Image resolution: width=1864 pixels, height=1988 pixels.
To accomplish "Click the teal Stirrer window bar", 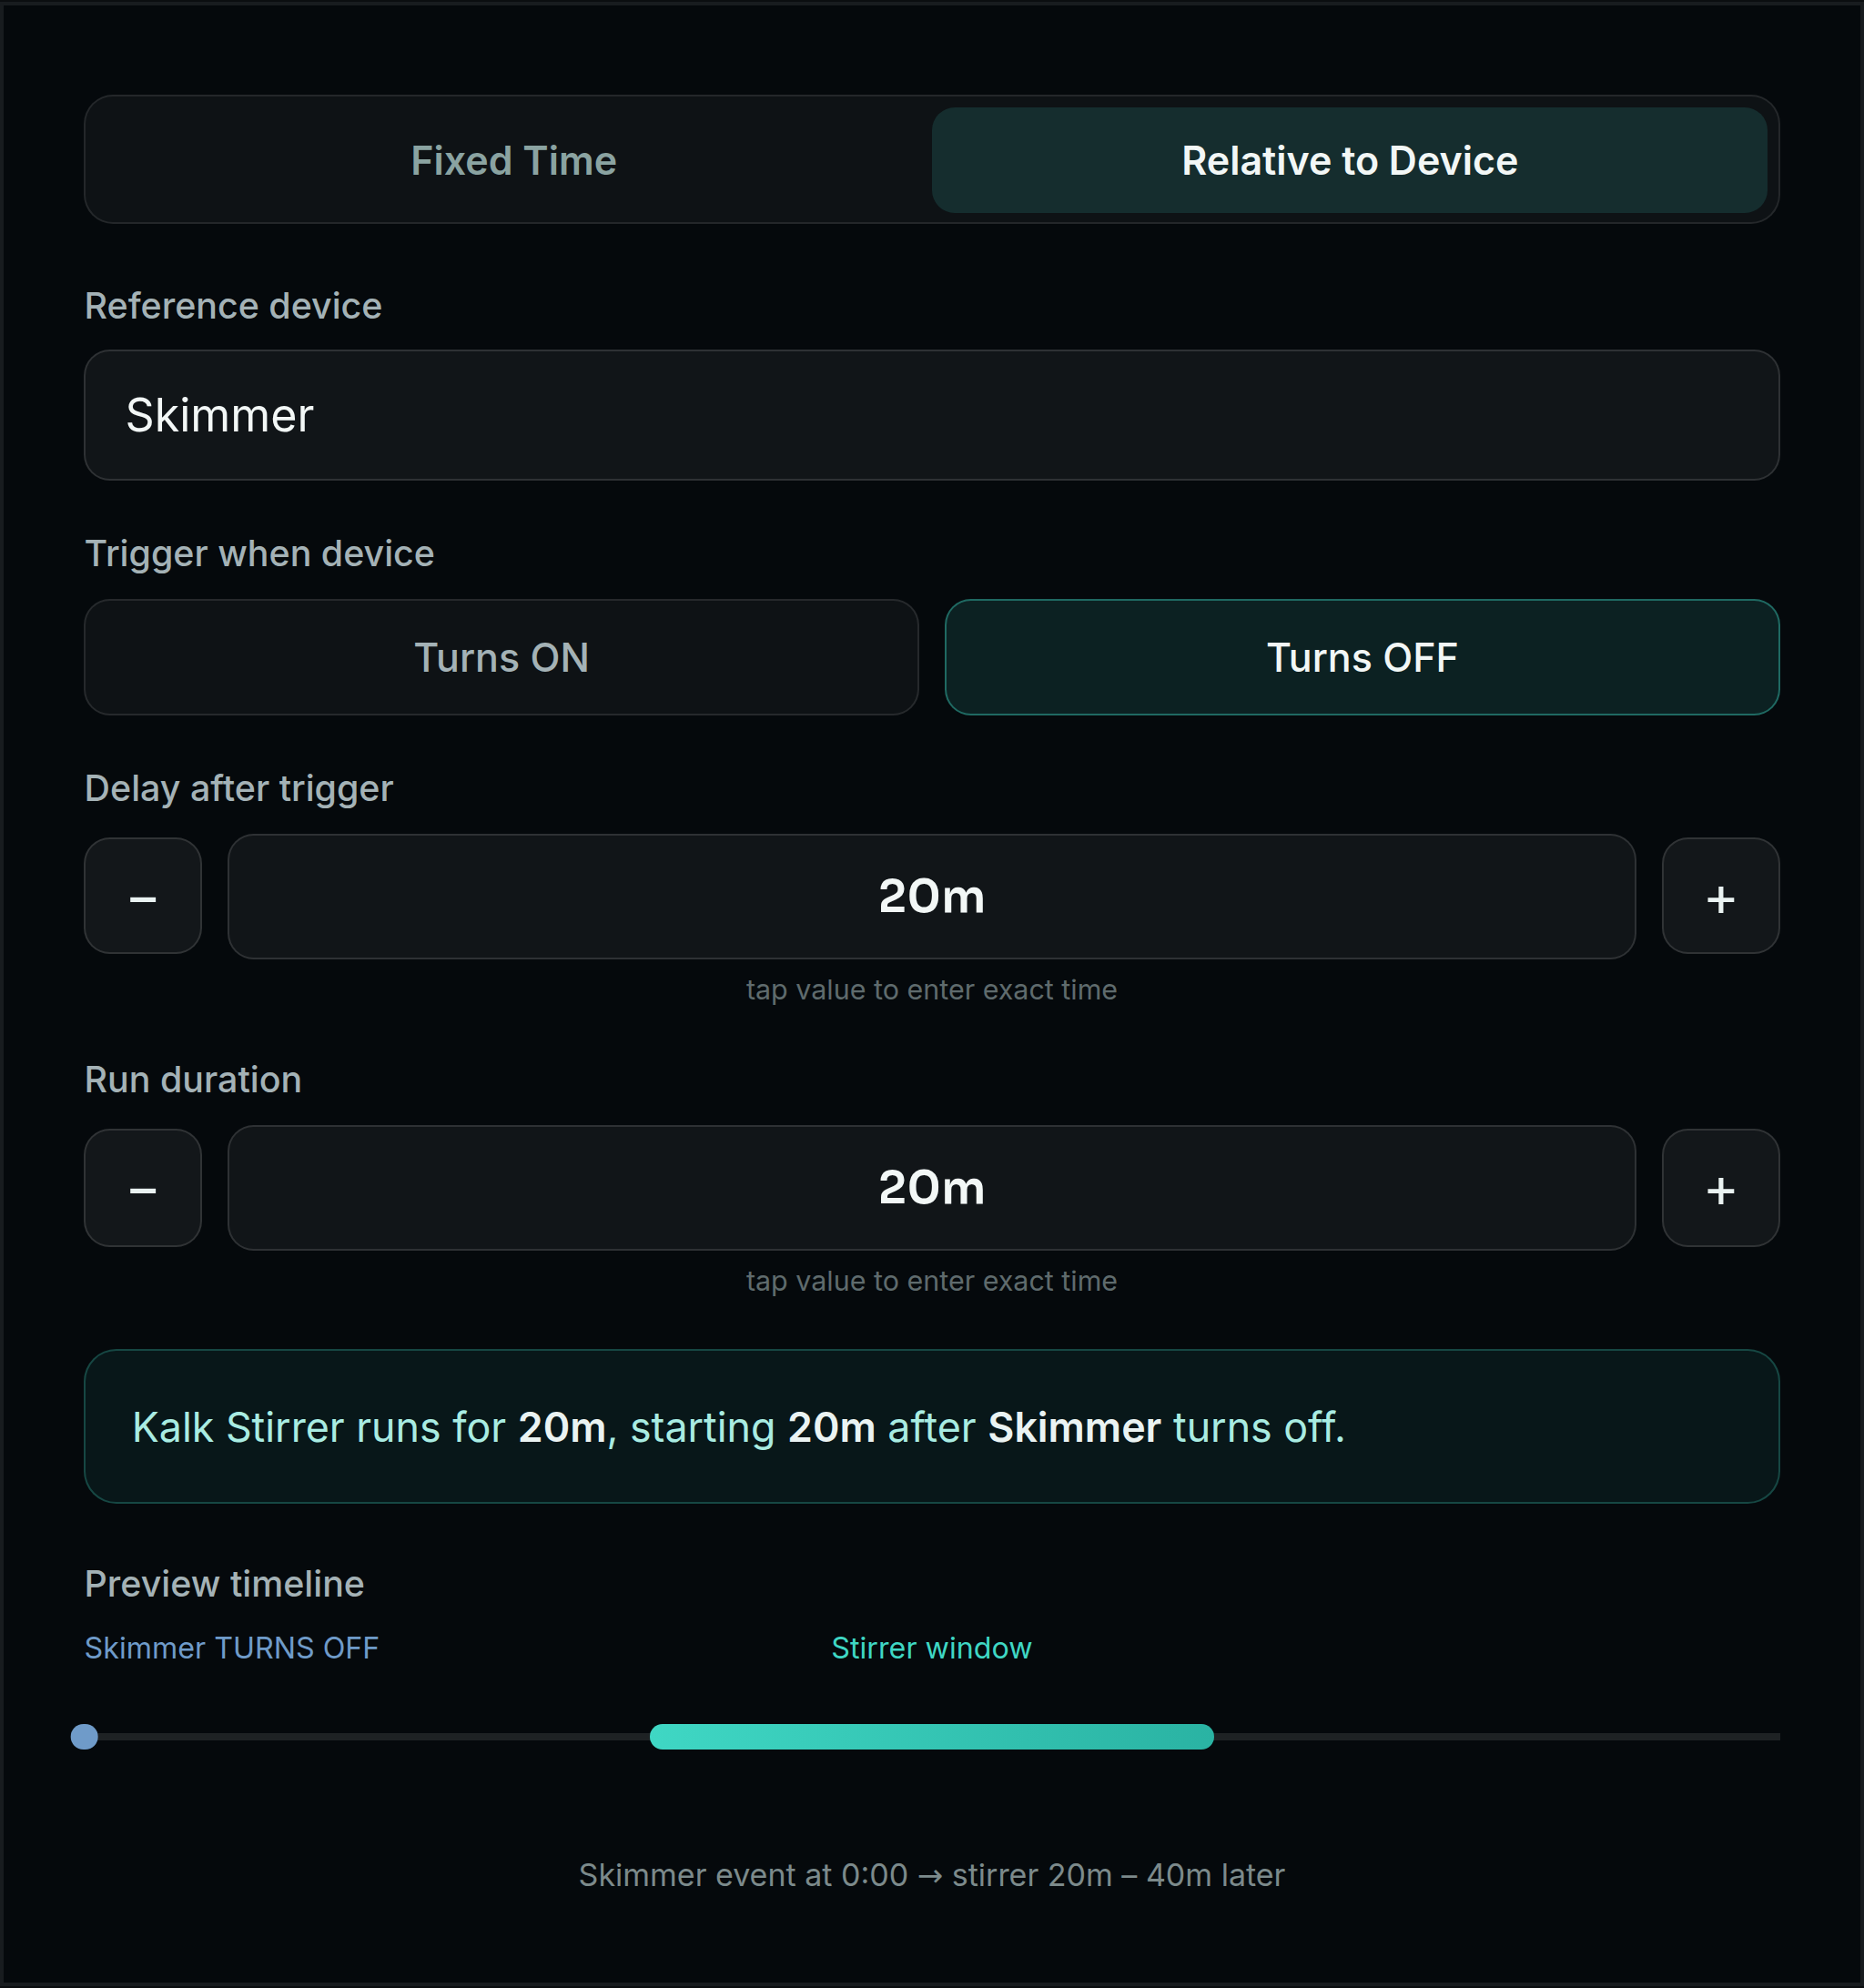I will [x=931, y=1737].
